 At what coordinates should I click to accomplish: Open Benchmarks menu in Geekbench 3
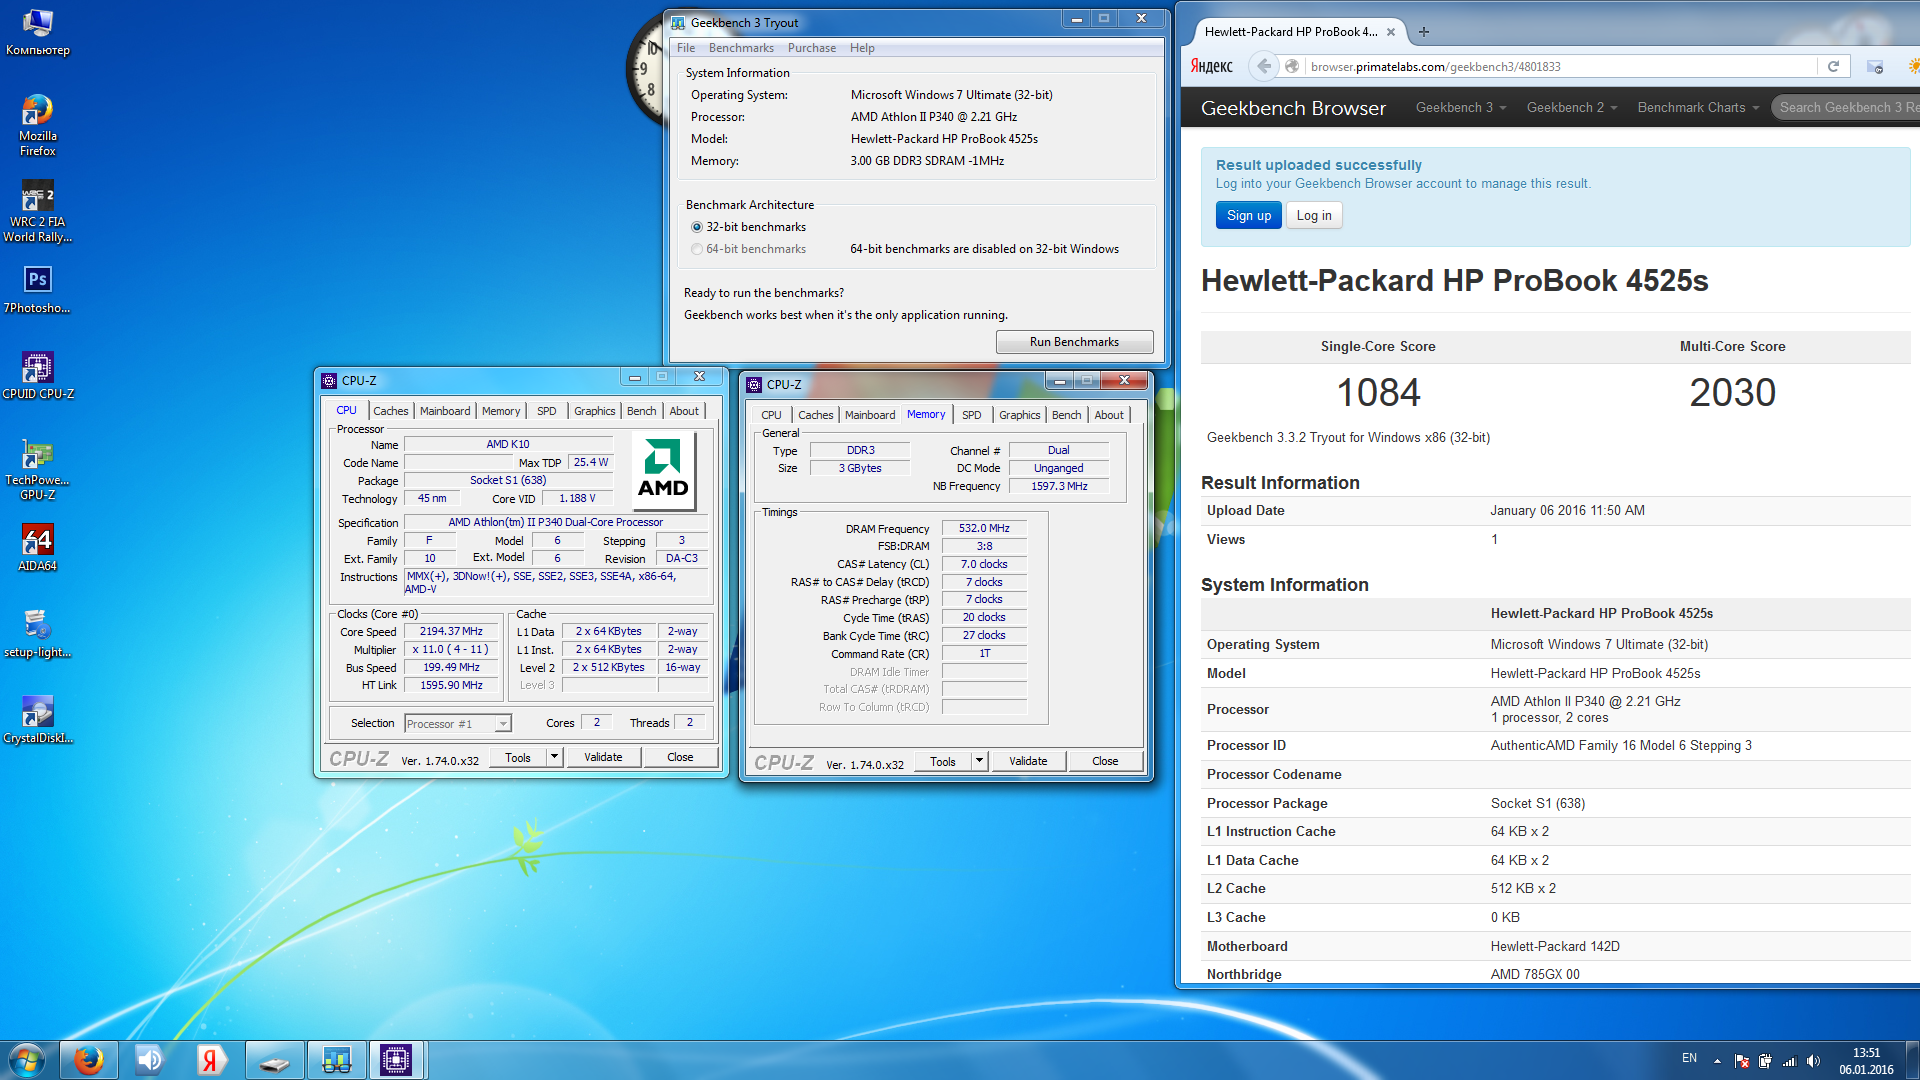pyautogui.click(x=741, y=48)
